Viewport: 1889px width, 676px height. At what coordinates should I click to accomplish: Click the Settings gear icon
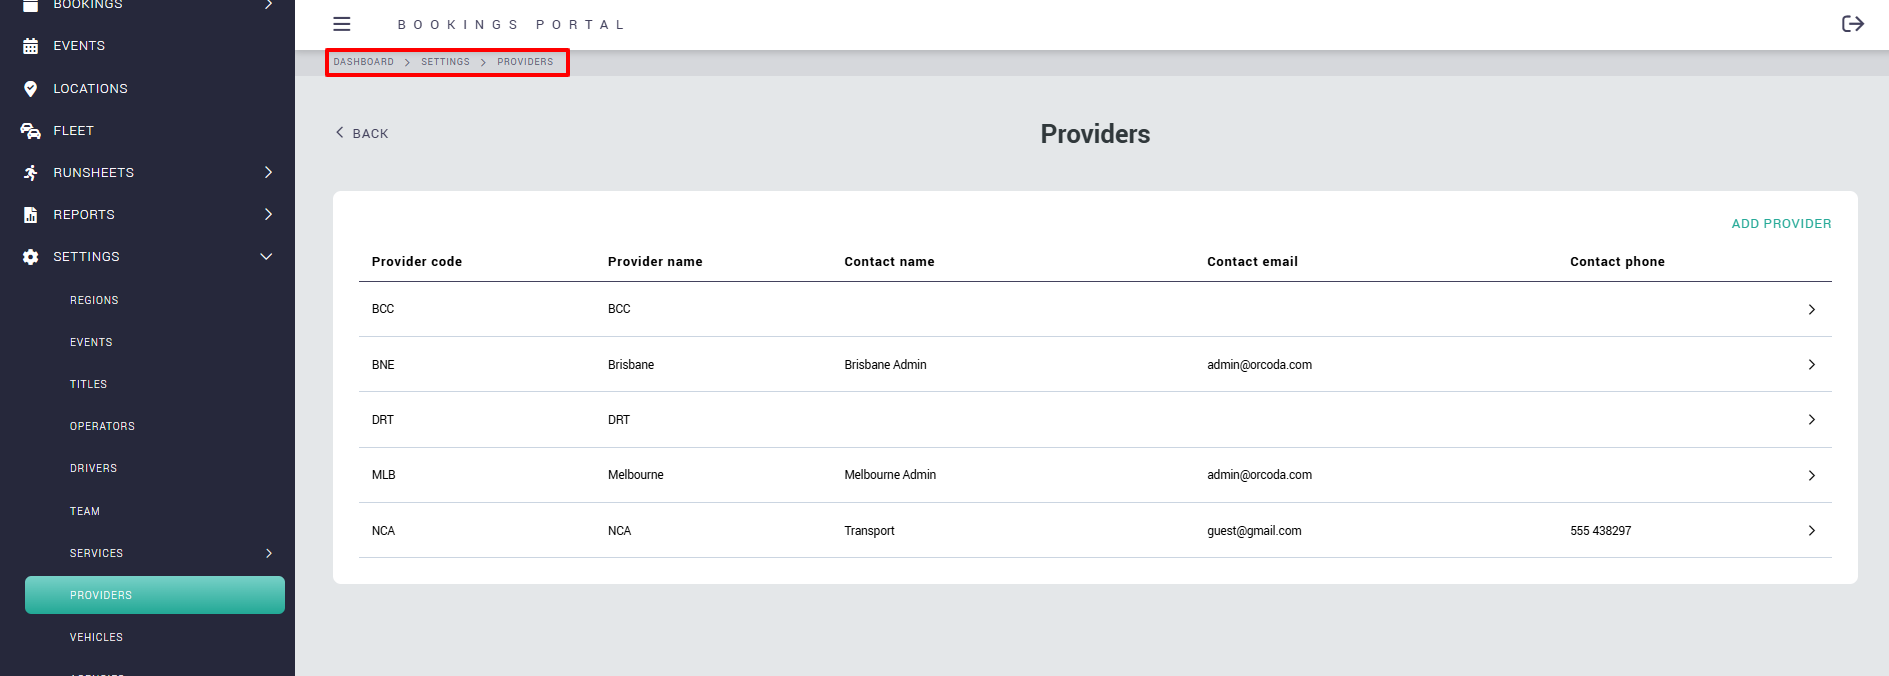[x=31, y=257]
